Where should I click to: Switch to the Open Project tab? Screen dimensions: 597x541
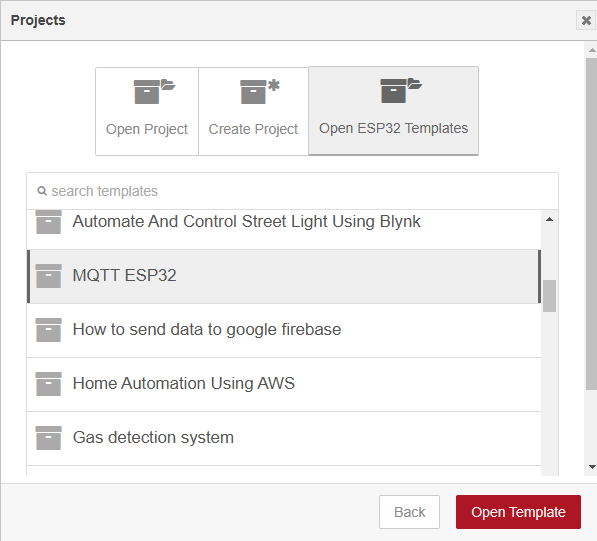click(147, 111)
